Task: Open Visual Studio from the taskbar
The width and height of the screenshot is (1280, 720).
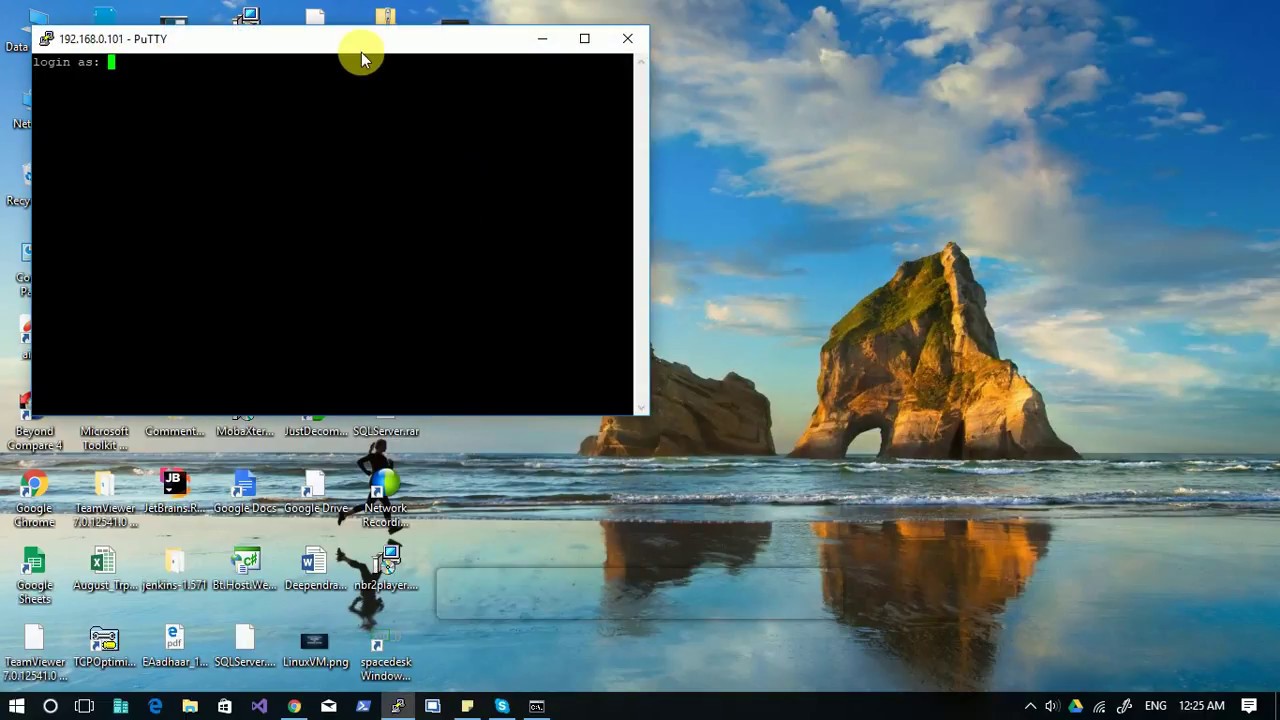Action: [x=259, y=706]
